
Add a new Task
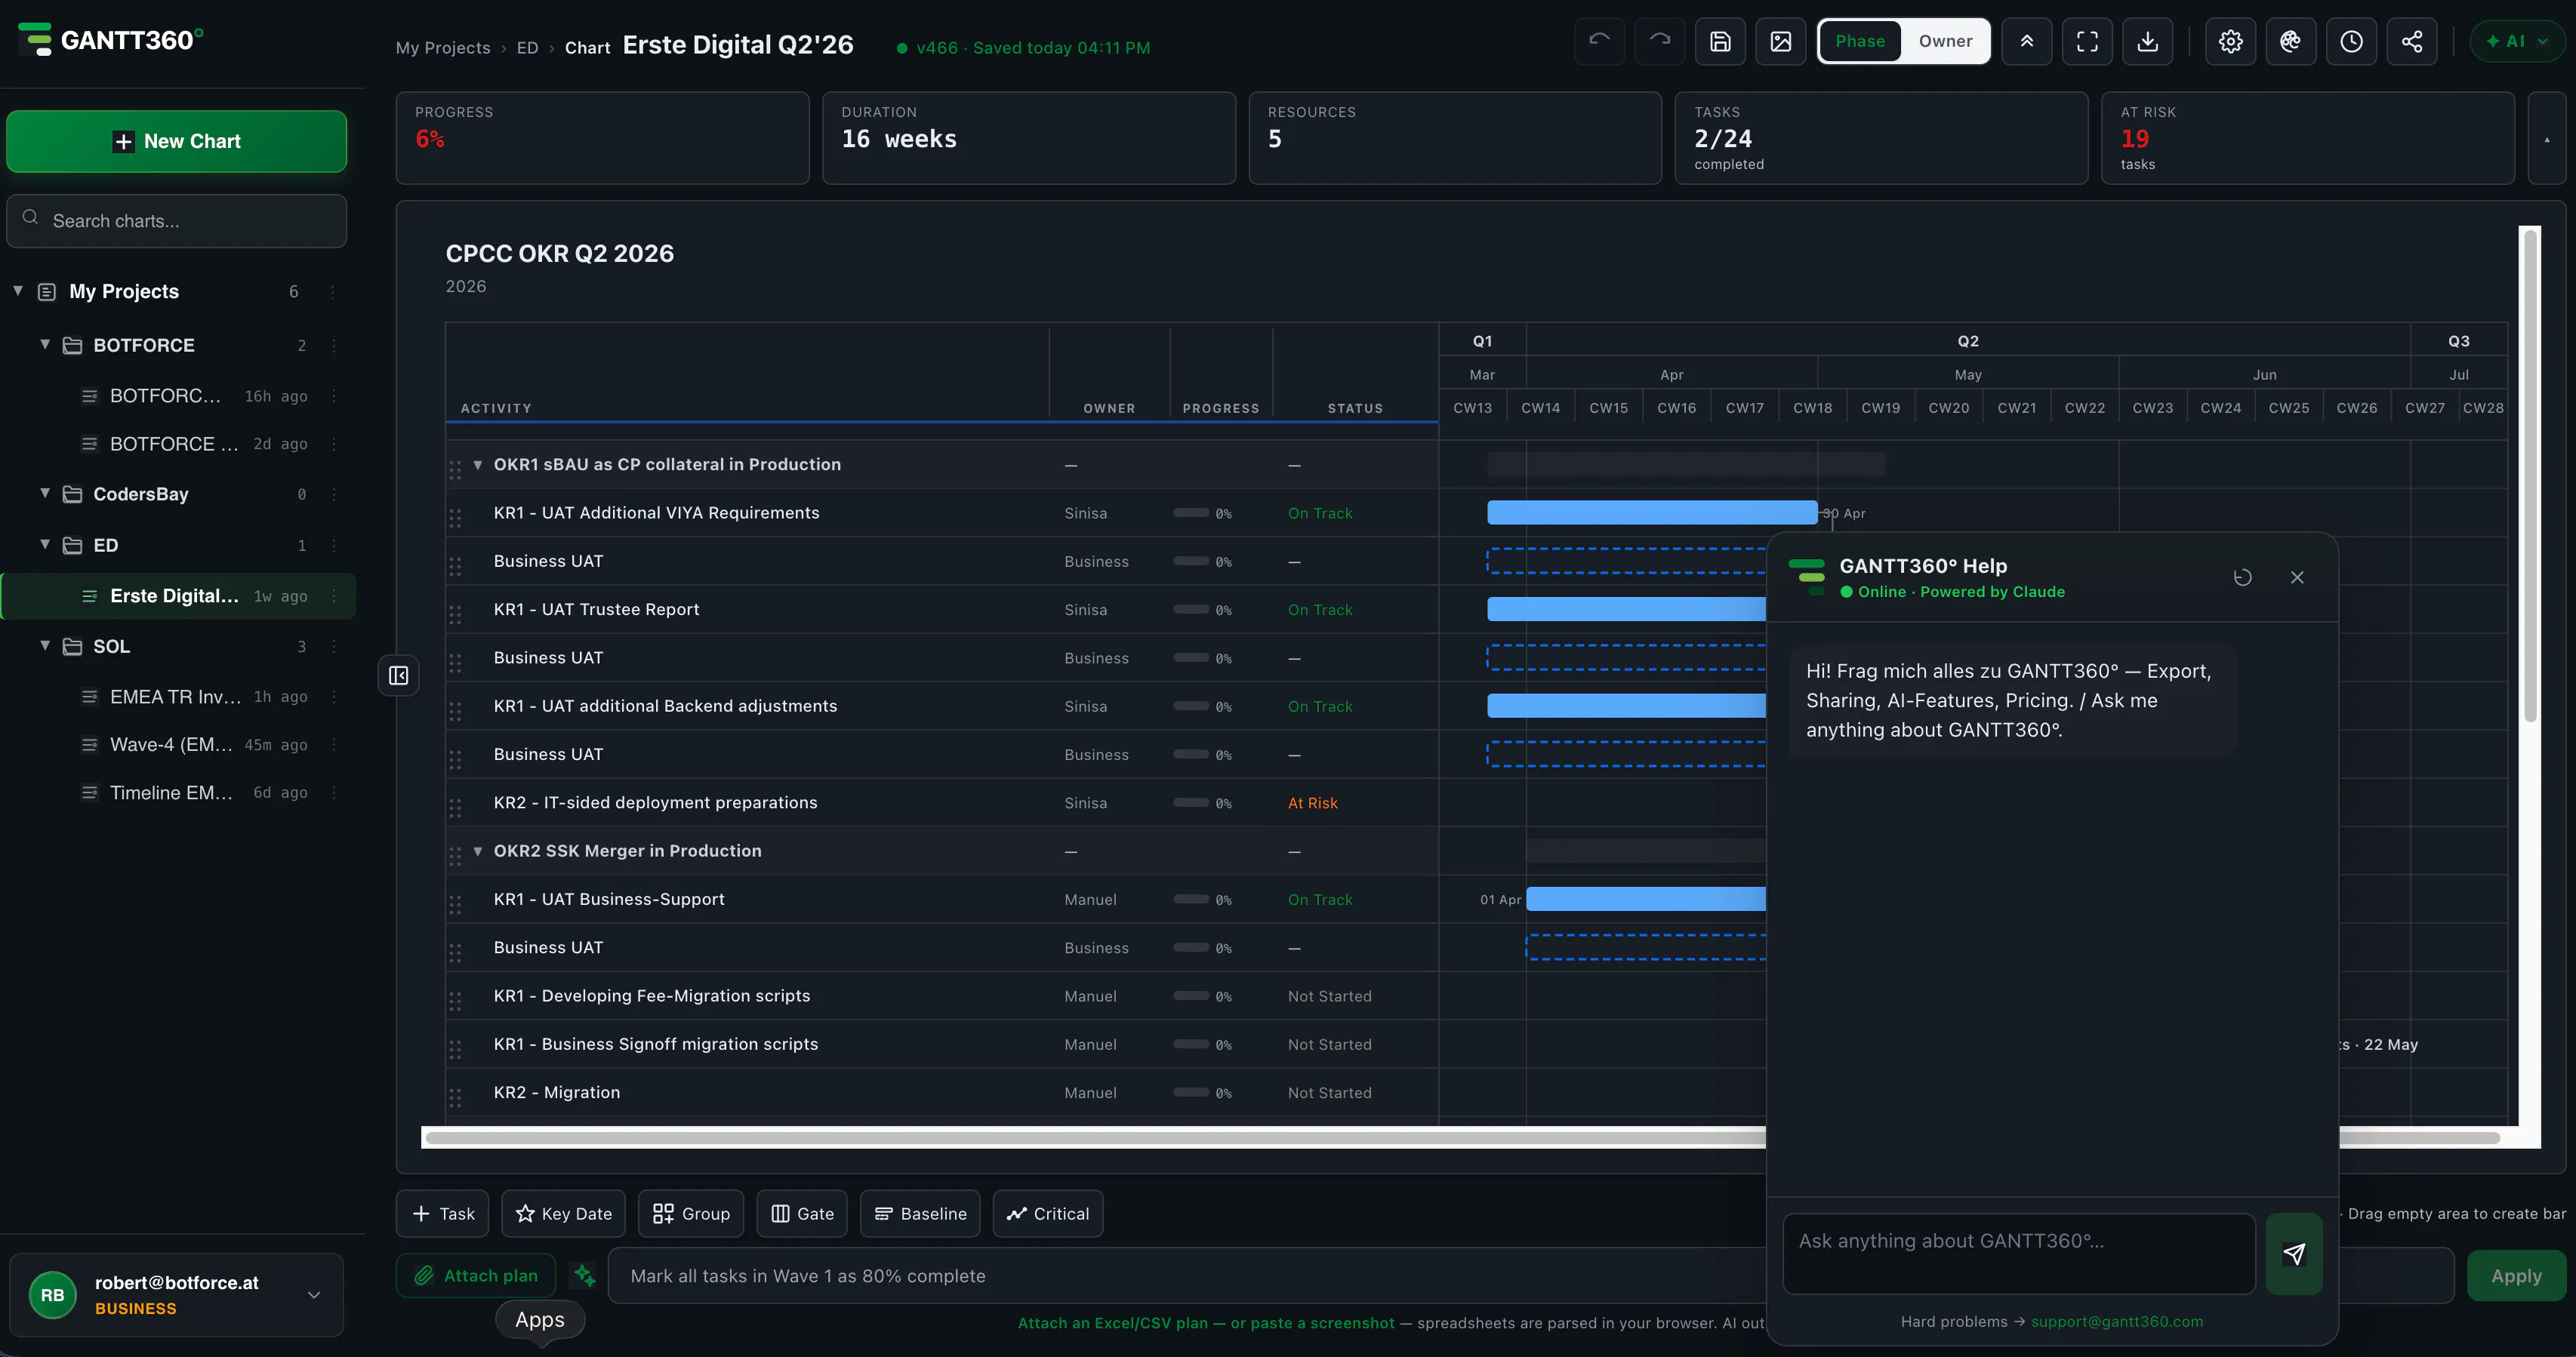pyautogui.click(x=443, y=1213)
